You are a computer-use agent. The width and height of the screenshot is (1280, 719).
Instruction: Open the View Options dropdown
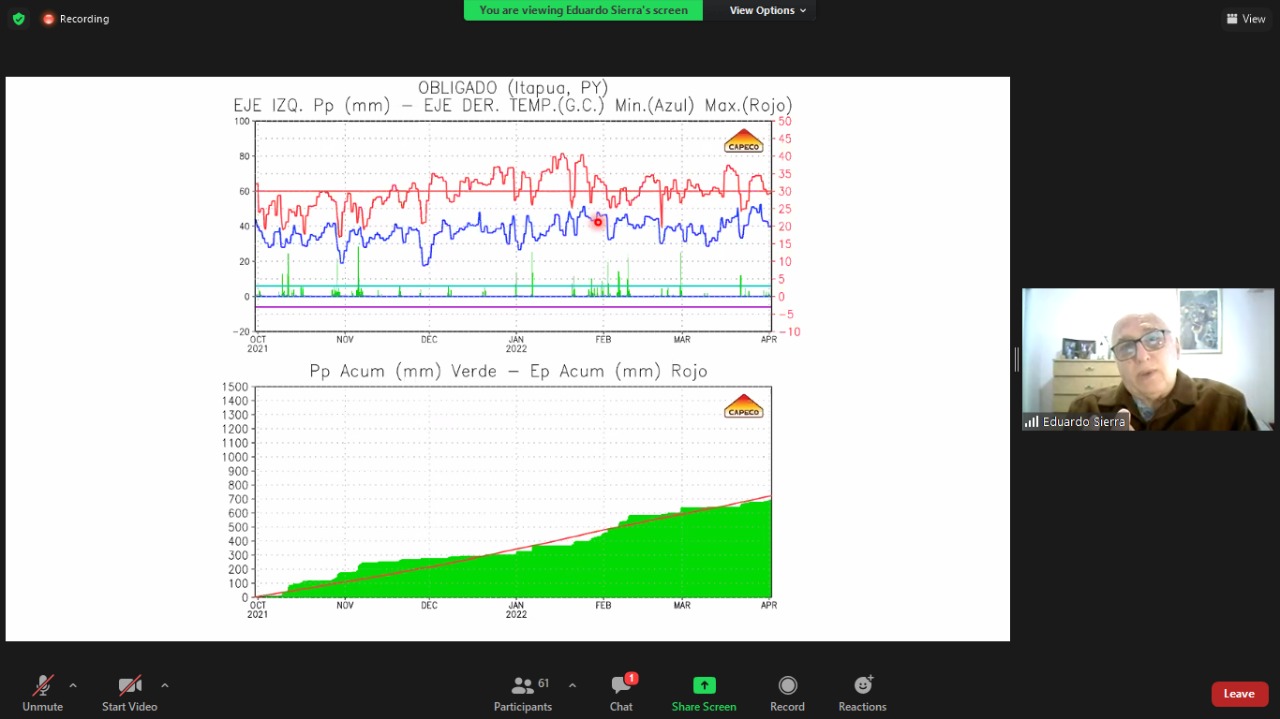[767, 10]
